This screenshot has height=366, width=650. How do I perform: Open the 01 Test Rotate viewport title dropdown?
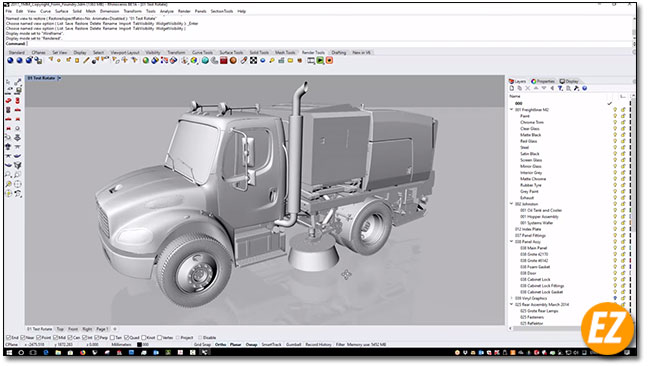click(60, 78)
